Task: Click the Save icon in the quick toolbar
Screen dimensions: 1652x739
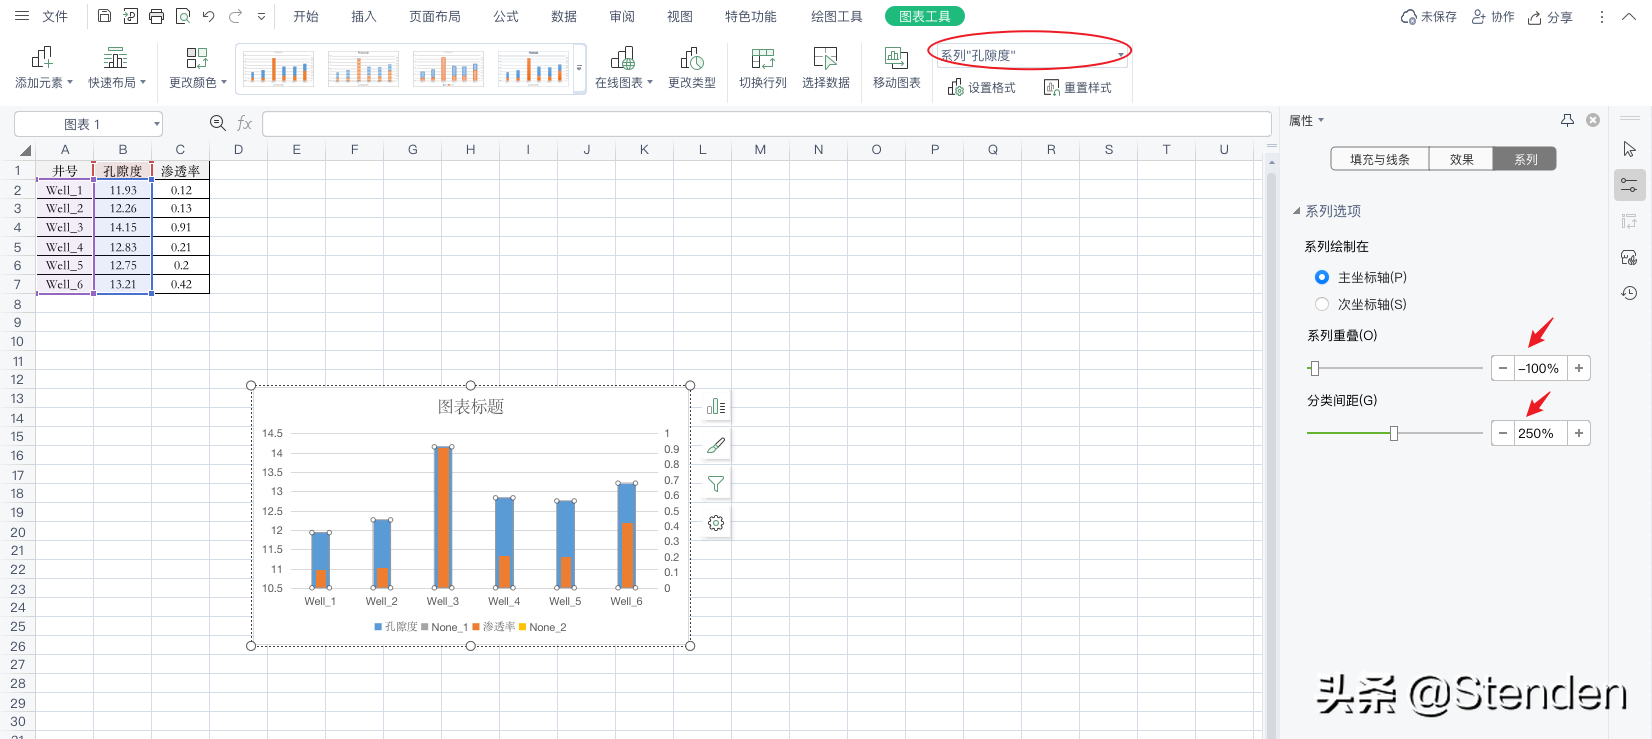Action: point(104,16)
